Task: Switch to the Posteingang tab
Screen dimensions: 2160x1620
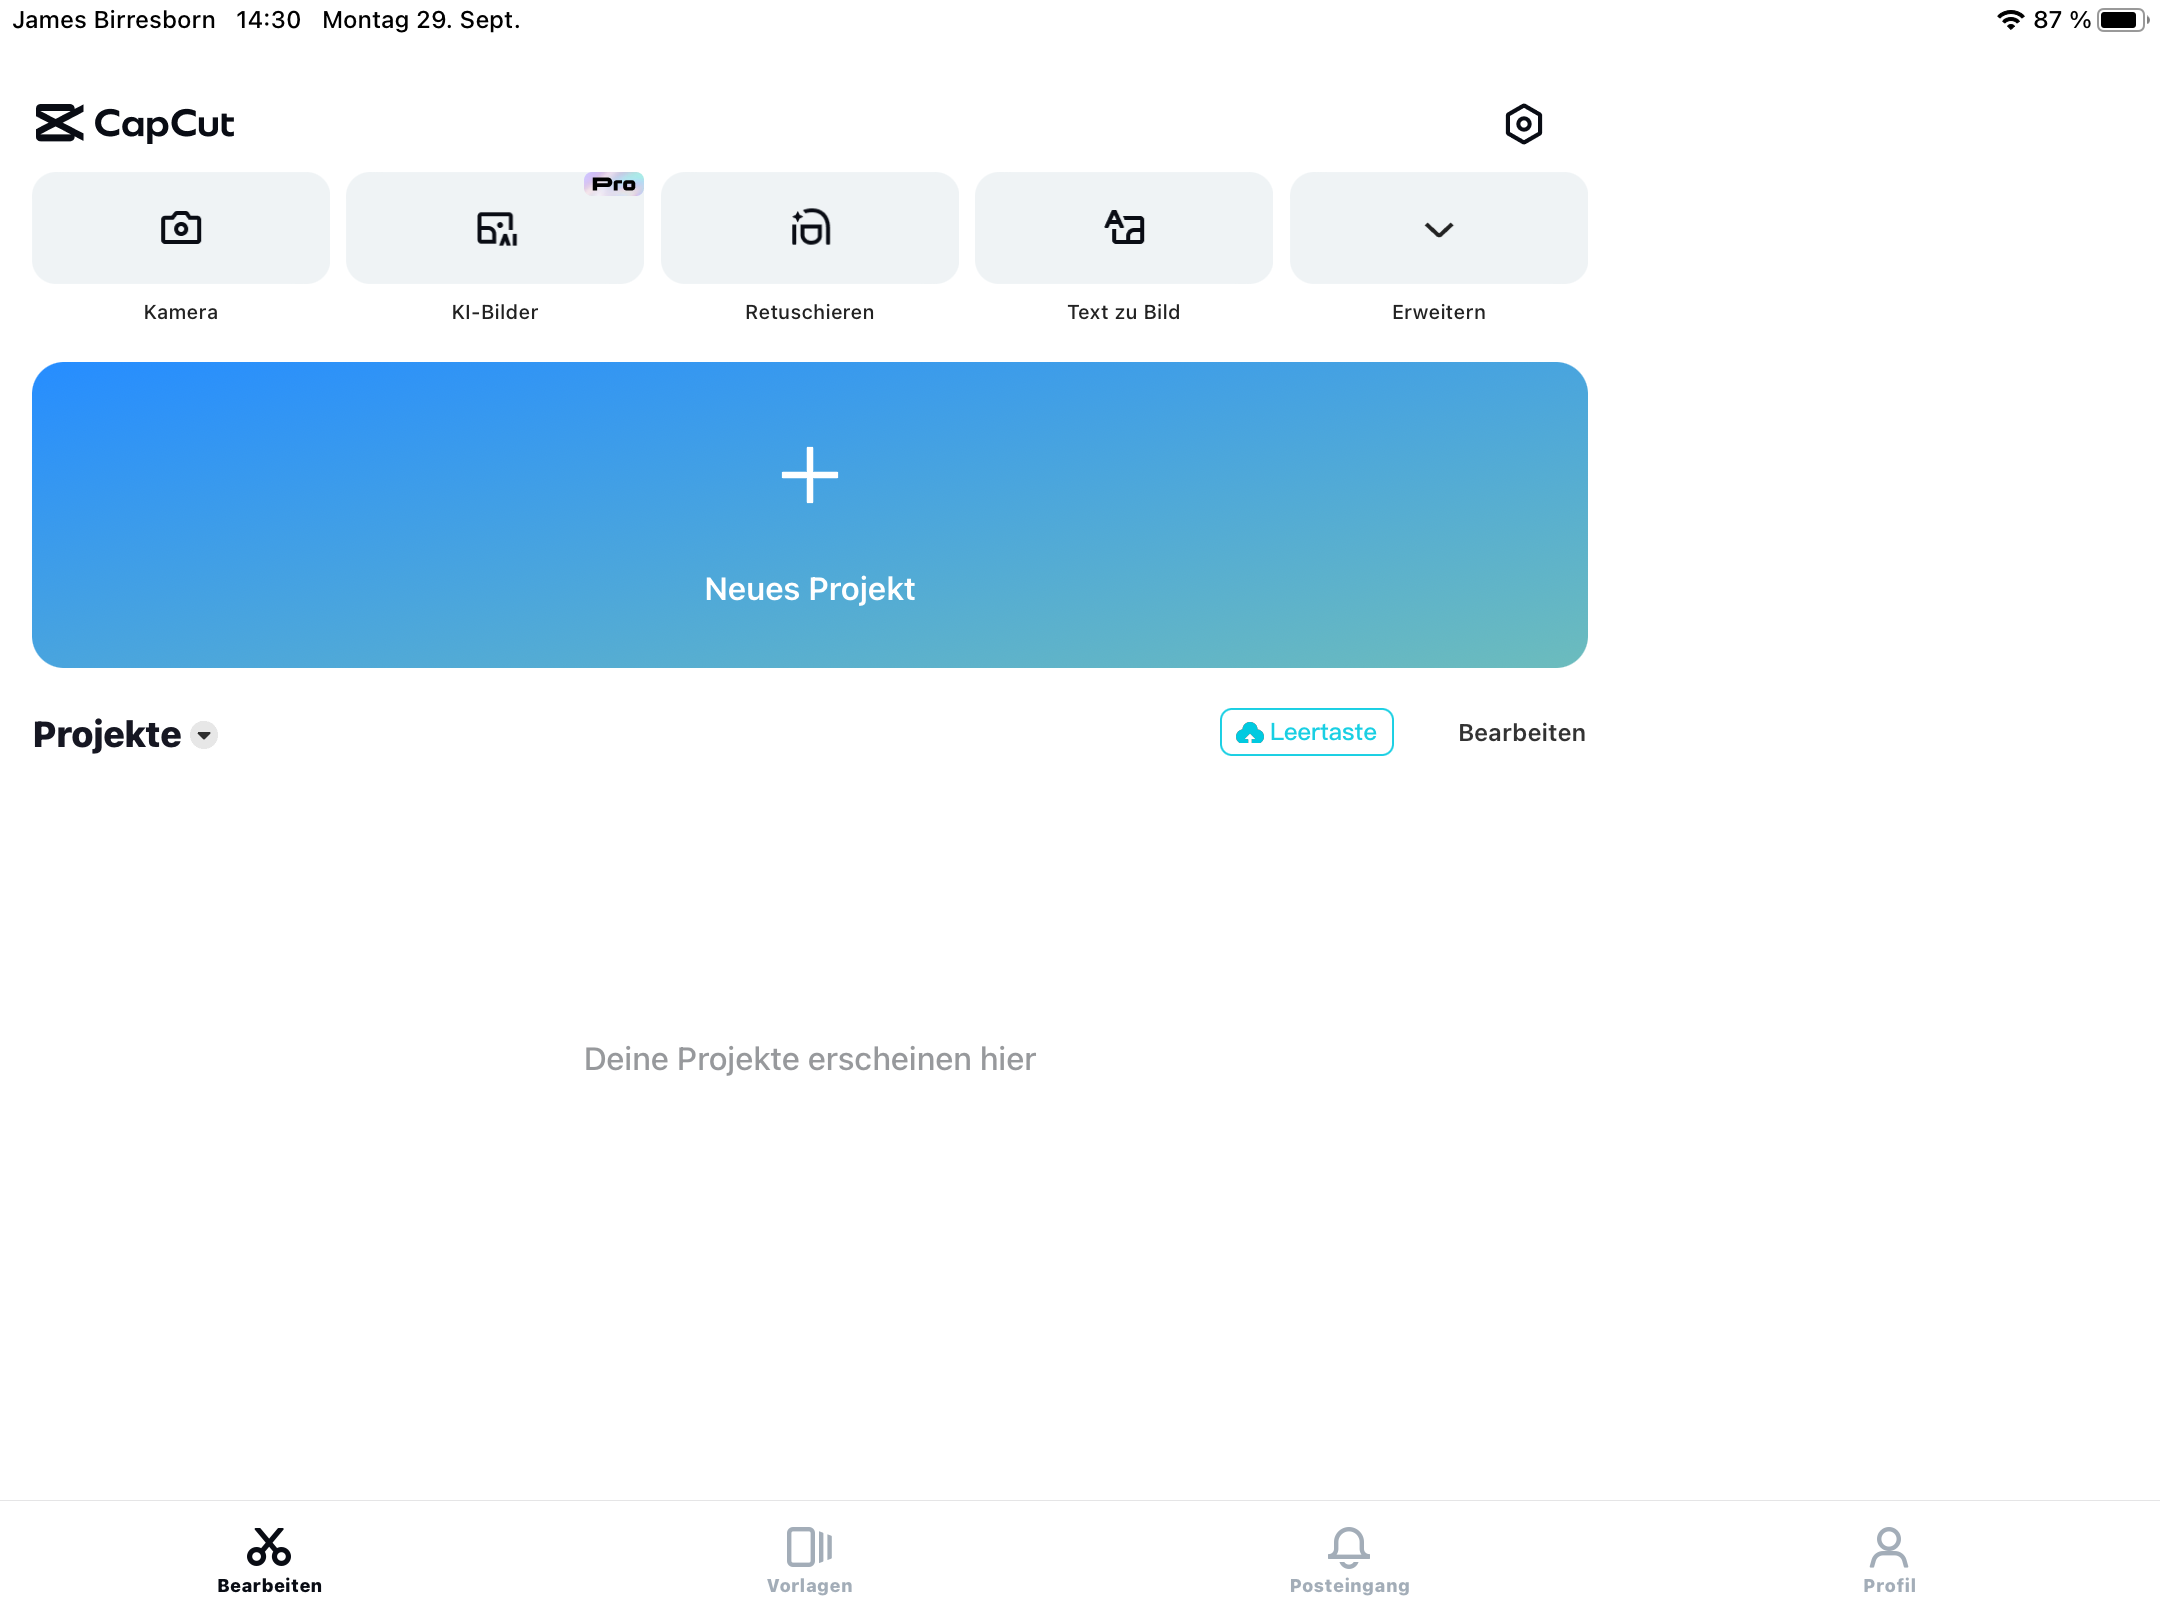Action: [1349, 1559]
